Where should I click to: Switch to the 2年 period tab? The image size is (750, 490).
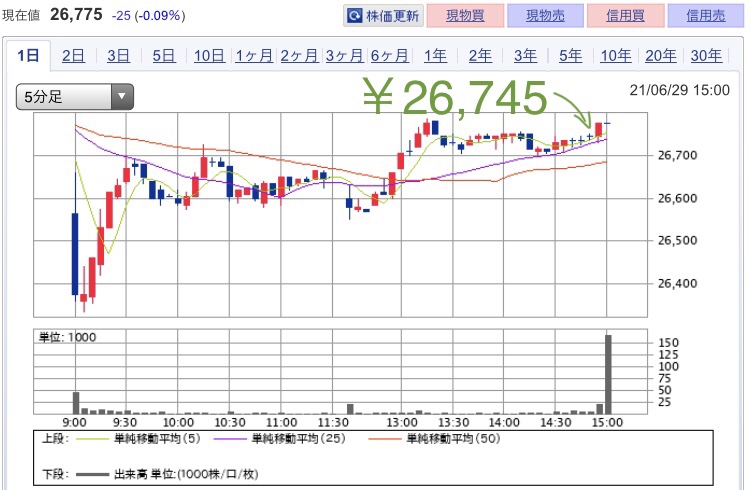point(480,56)
